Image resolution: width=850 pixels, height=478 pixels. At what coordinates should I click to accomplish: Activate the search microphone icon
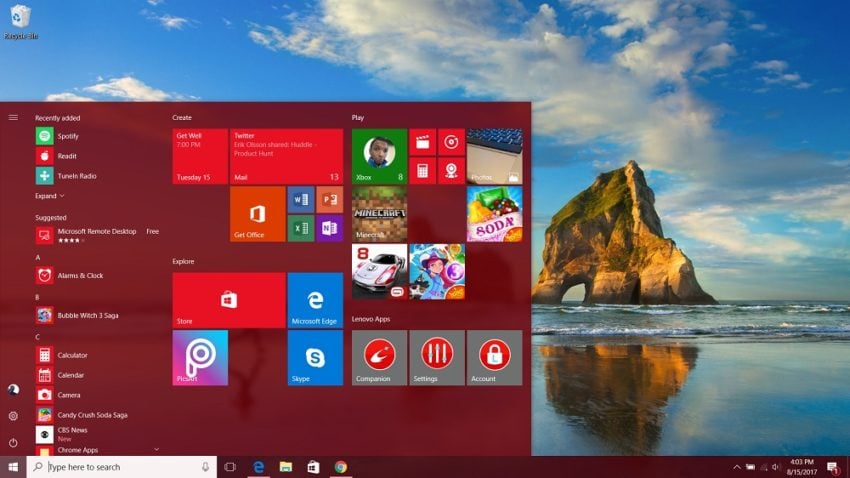coord(205,467)
